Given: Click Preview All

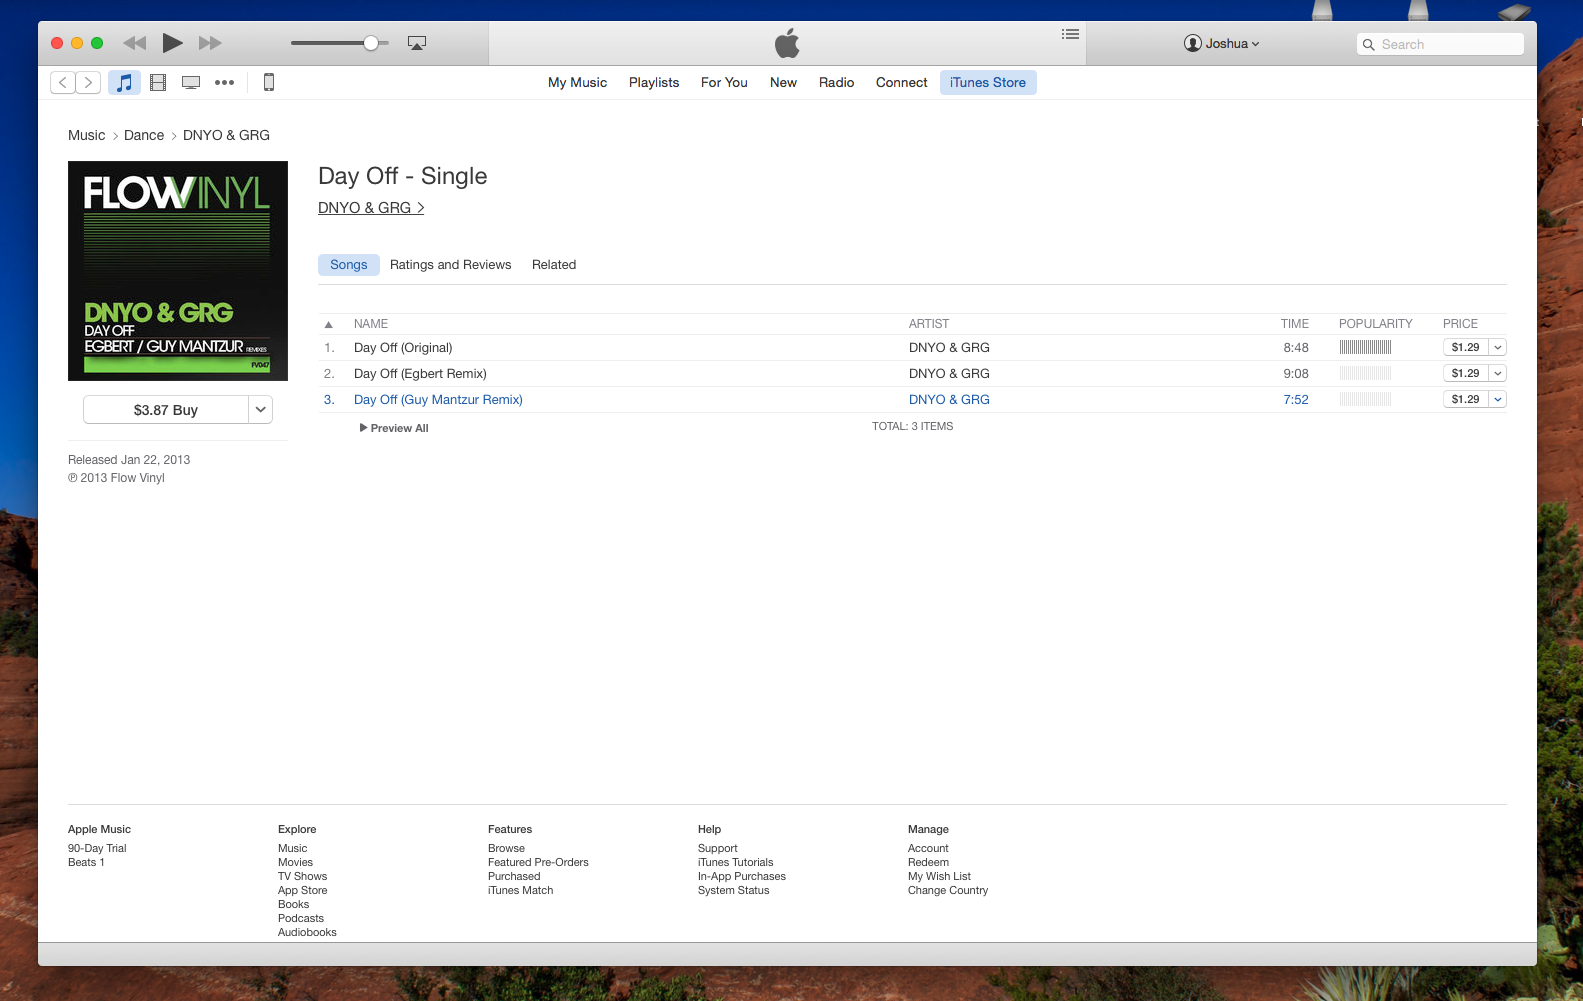Looking at the screenshot, I should 394,428.
